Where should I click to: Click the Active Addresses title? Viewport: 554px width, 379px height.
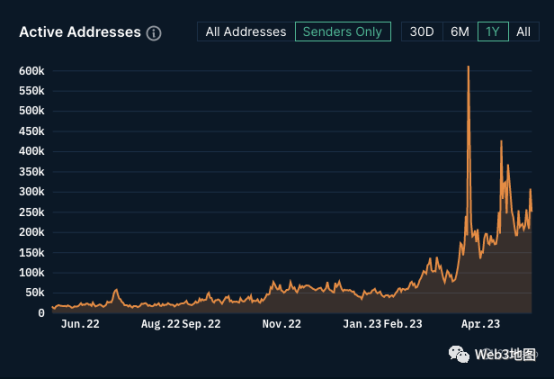80,32
